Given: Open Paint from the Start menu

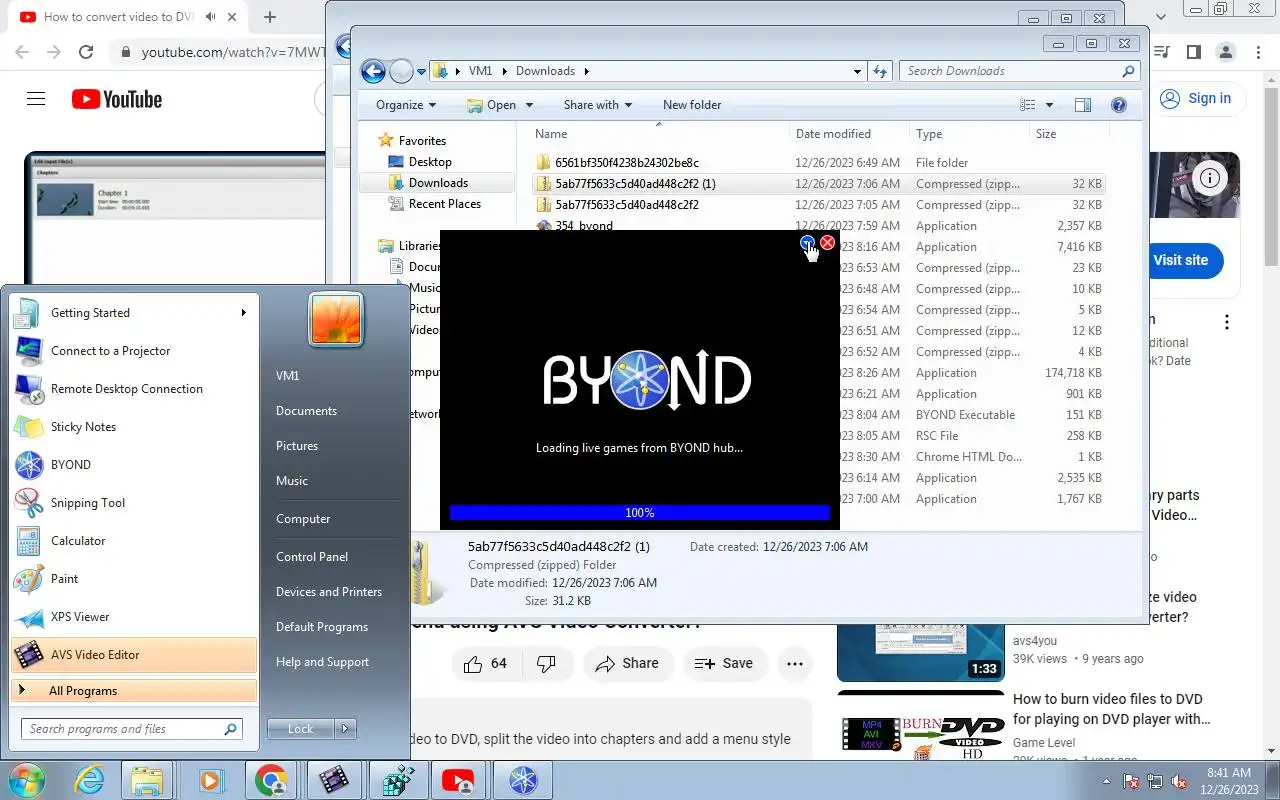Looking at the screenshot, I should [134, 579].
